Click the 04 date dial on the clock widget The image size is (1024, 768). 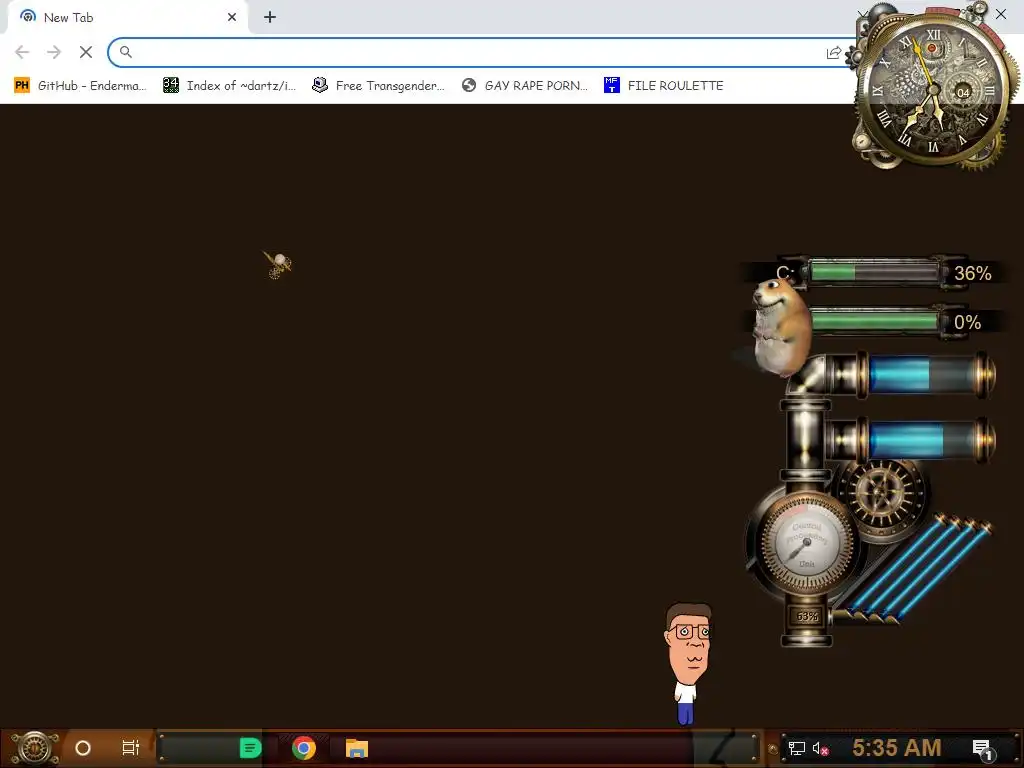point(963,92)
